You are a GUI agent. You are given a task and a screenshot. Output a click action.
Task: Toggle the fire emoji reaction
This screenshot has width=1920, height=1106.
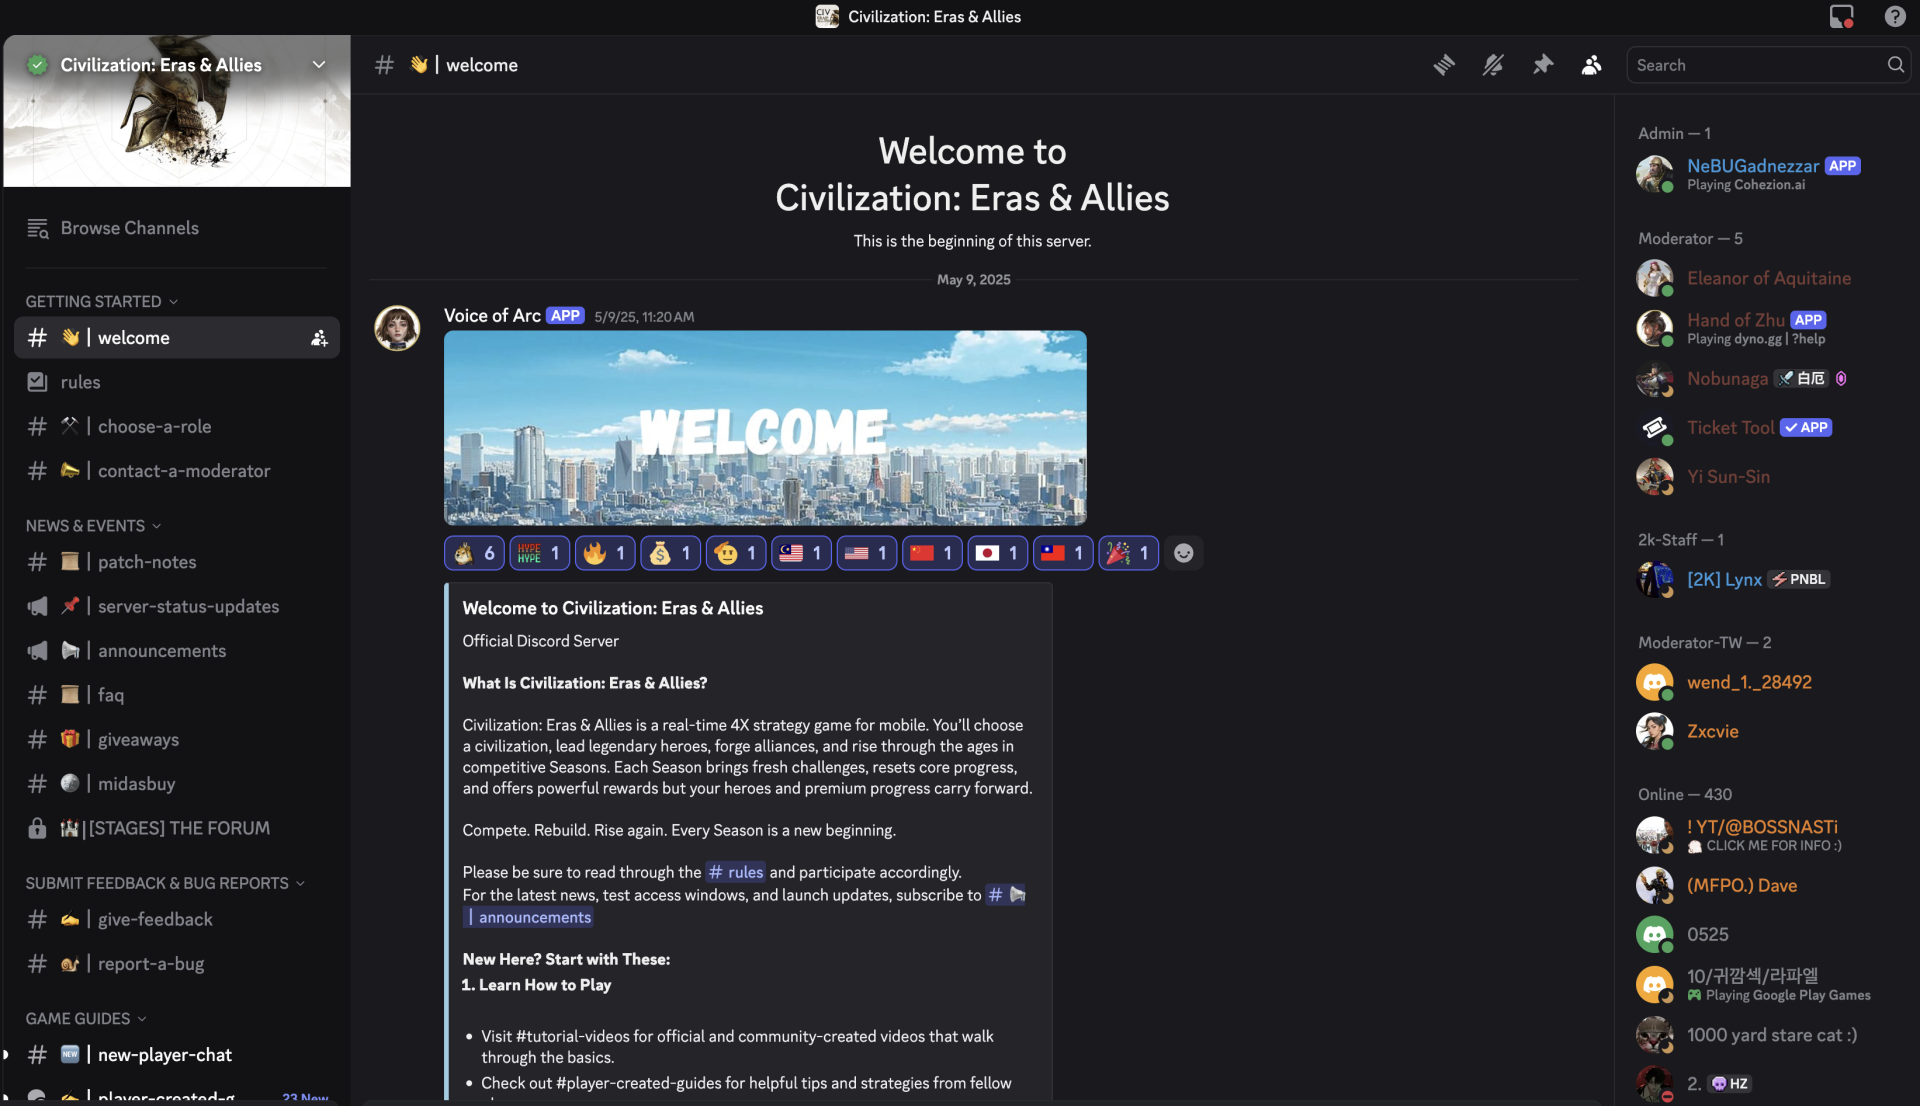[605, 553]
